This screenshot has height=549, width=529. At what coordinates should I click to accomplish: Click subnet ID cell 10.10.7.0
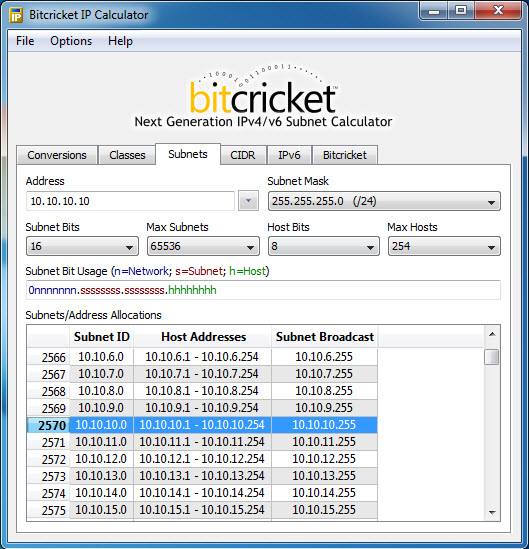[x=101, y=374]
